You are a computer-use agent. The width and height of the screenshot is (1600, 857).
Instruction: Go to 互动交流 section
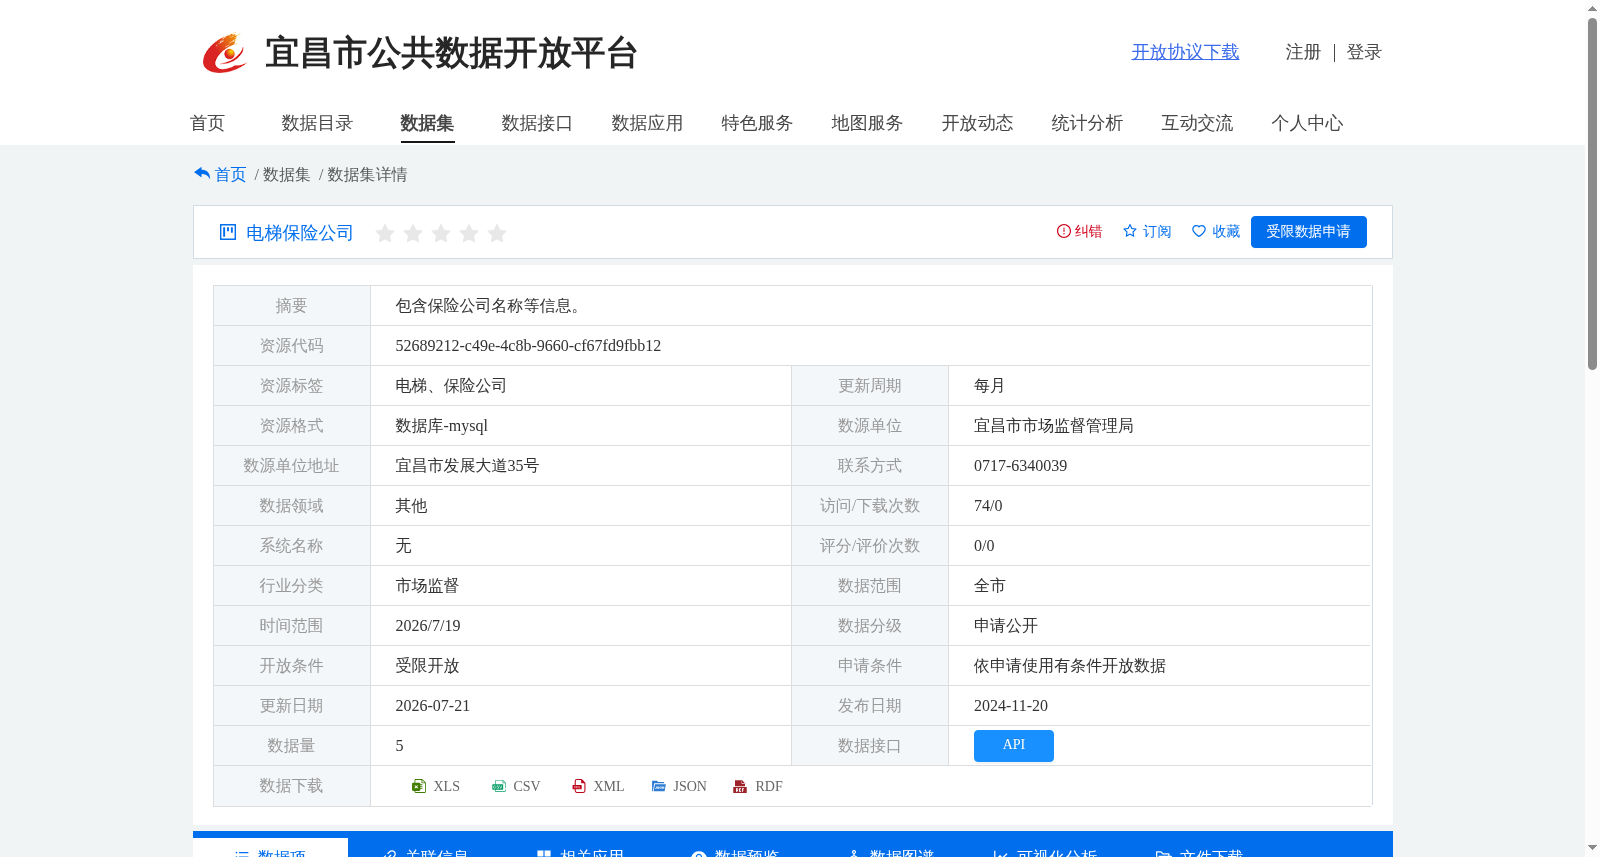1197,123
